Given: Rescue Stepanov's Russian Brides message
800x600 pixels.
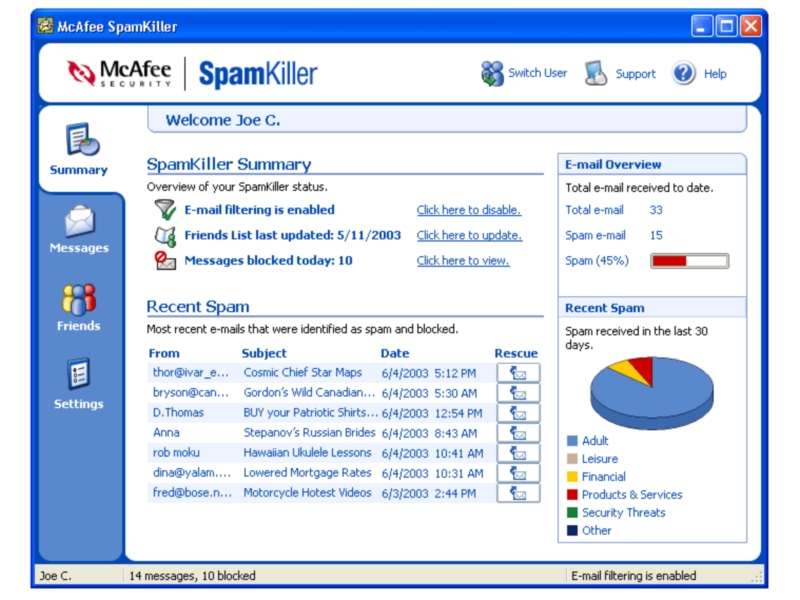Looking at the screenshot, I should [x=518, y=433].
